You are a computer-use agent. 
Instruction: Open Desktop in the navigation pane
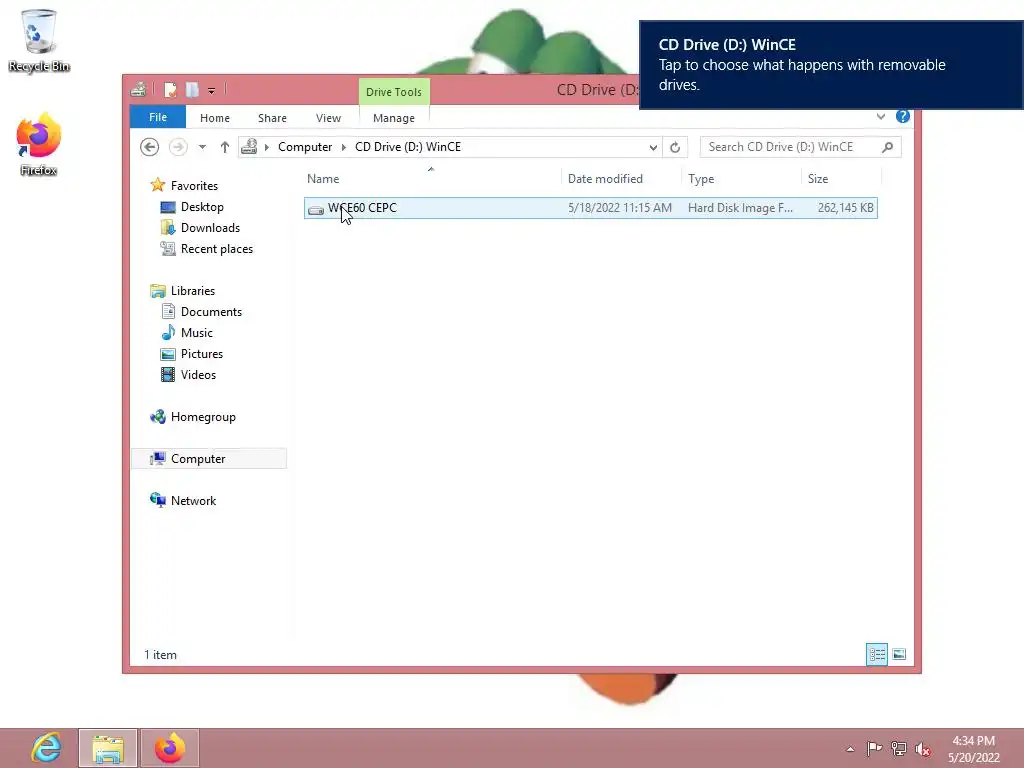202,207
